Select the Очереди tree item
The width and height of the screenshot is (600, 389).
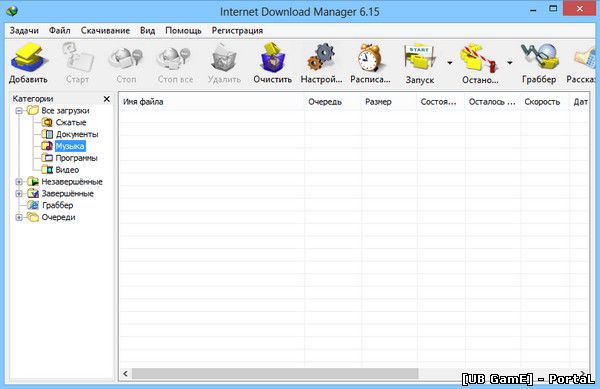click(x=59, y=217)
